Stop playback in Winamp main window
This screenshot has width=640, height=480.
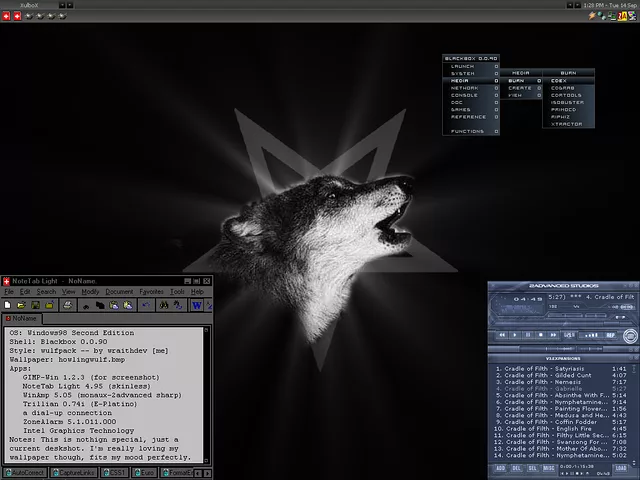[540, 335]
